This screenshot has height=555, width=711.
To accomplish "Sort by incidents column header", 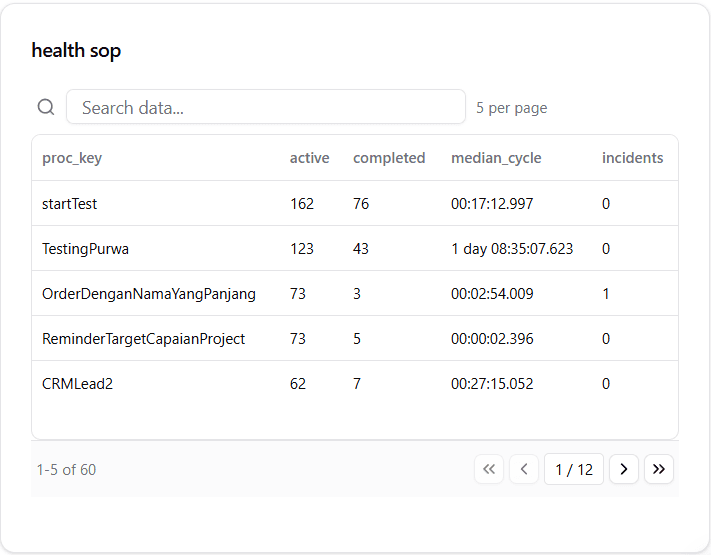I will tap(632, 158).
